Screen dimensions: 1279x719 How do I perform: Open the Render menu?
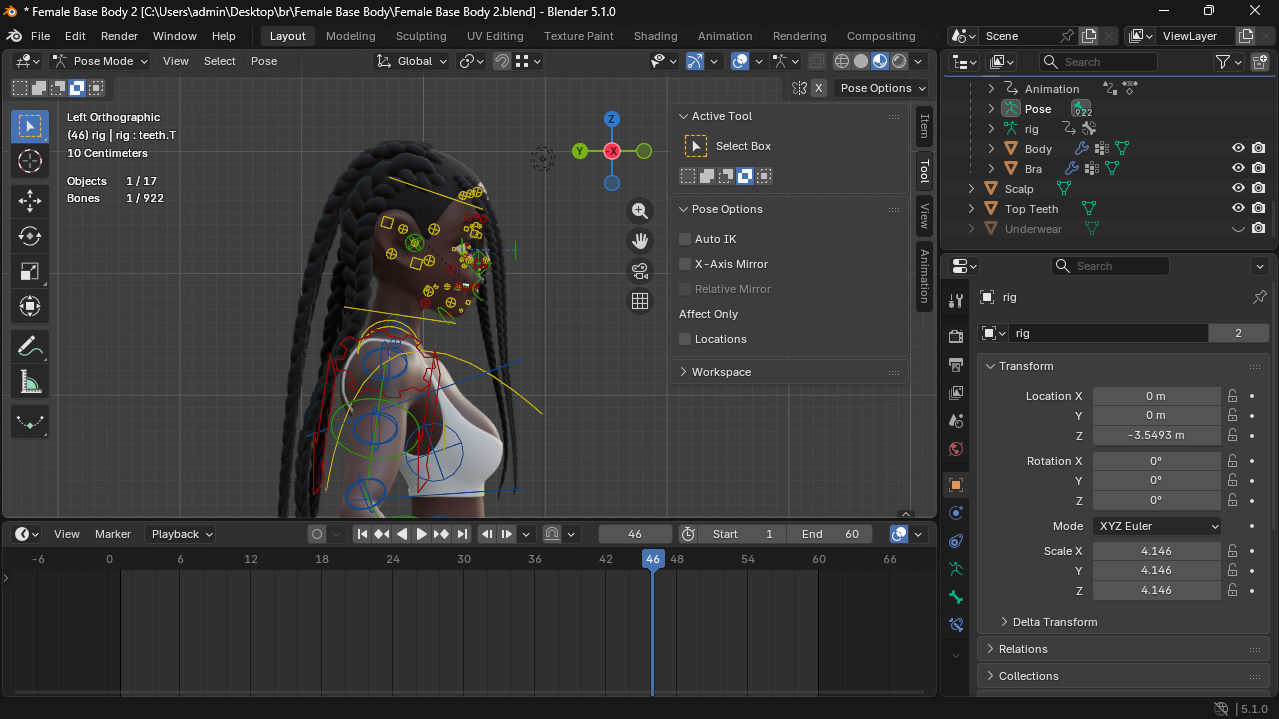coord(119,36)
